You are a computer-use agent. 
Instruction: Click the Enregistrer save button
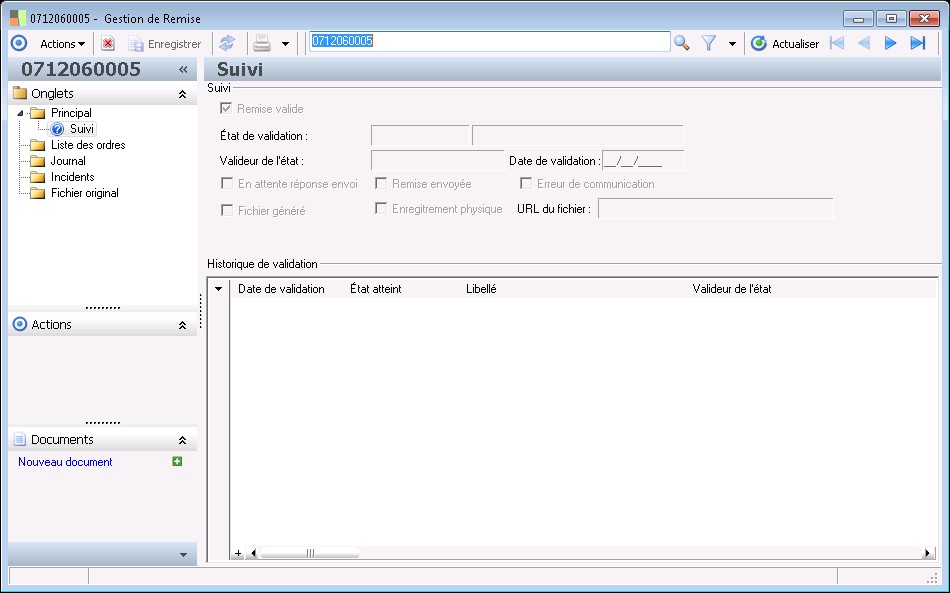(x=165, y=44)
